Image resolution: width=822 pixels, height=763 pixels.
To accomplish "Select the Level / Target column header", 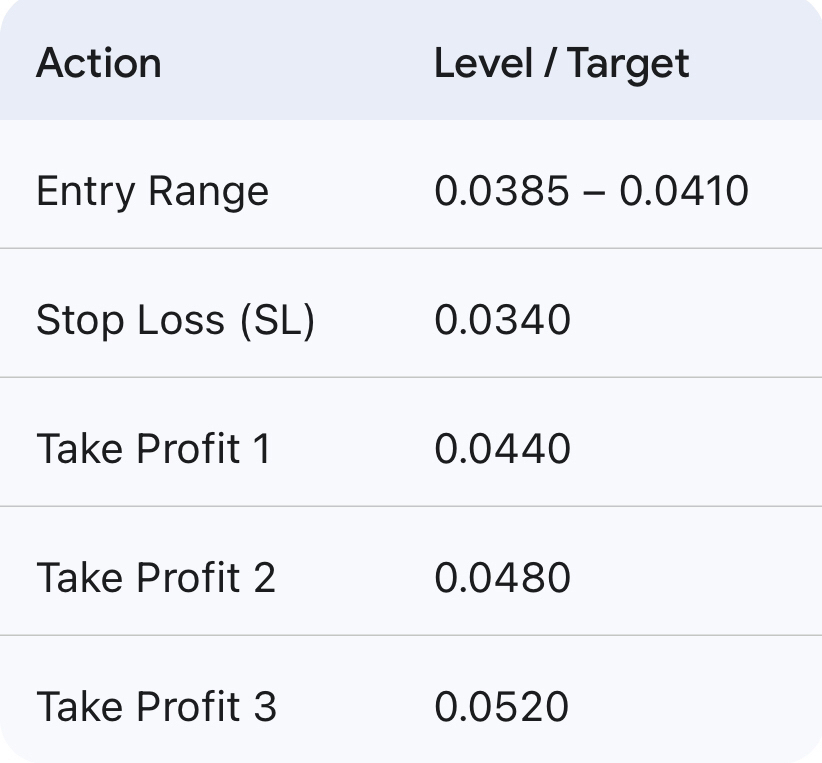I will point(561,63).
